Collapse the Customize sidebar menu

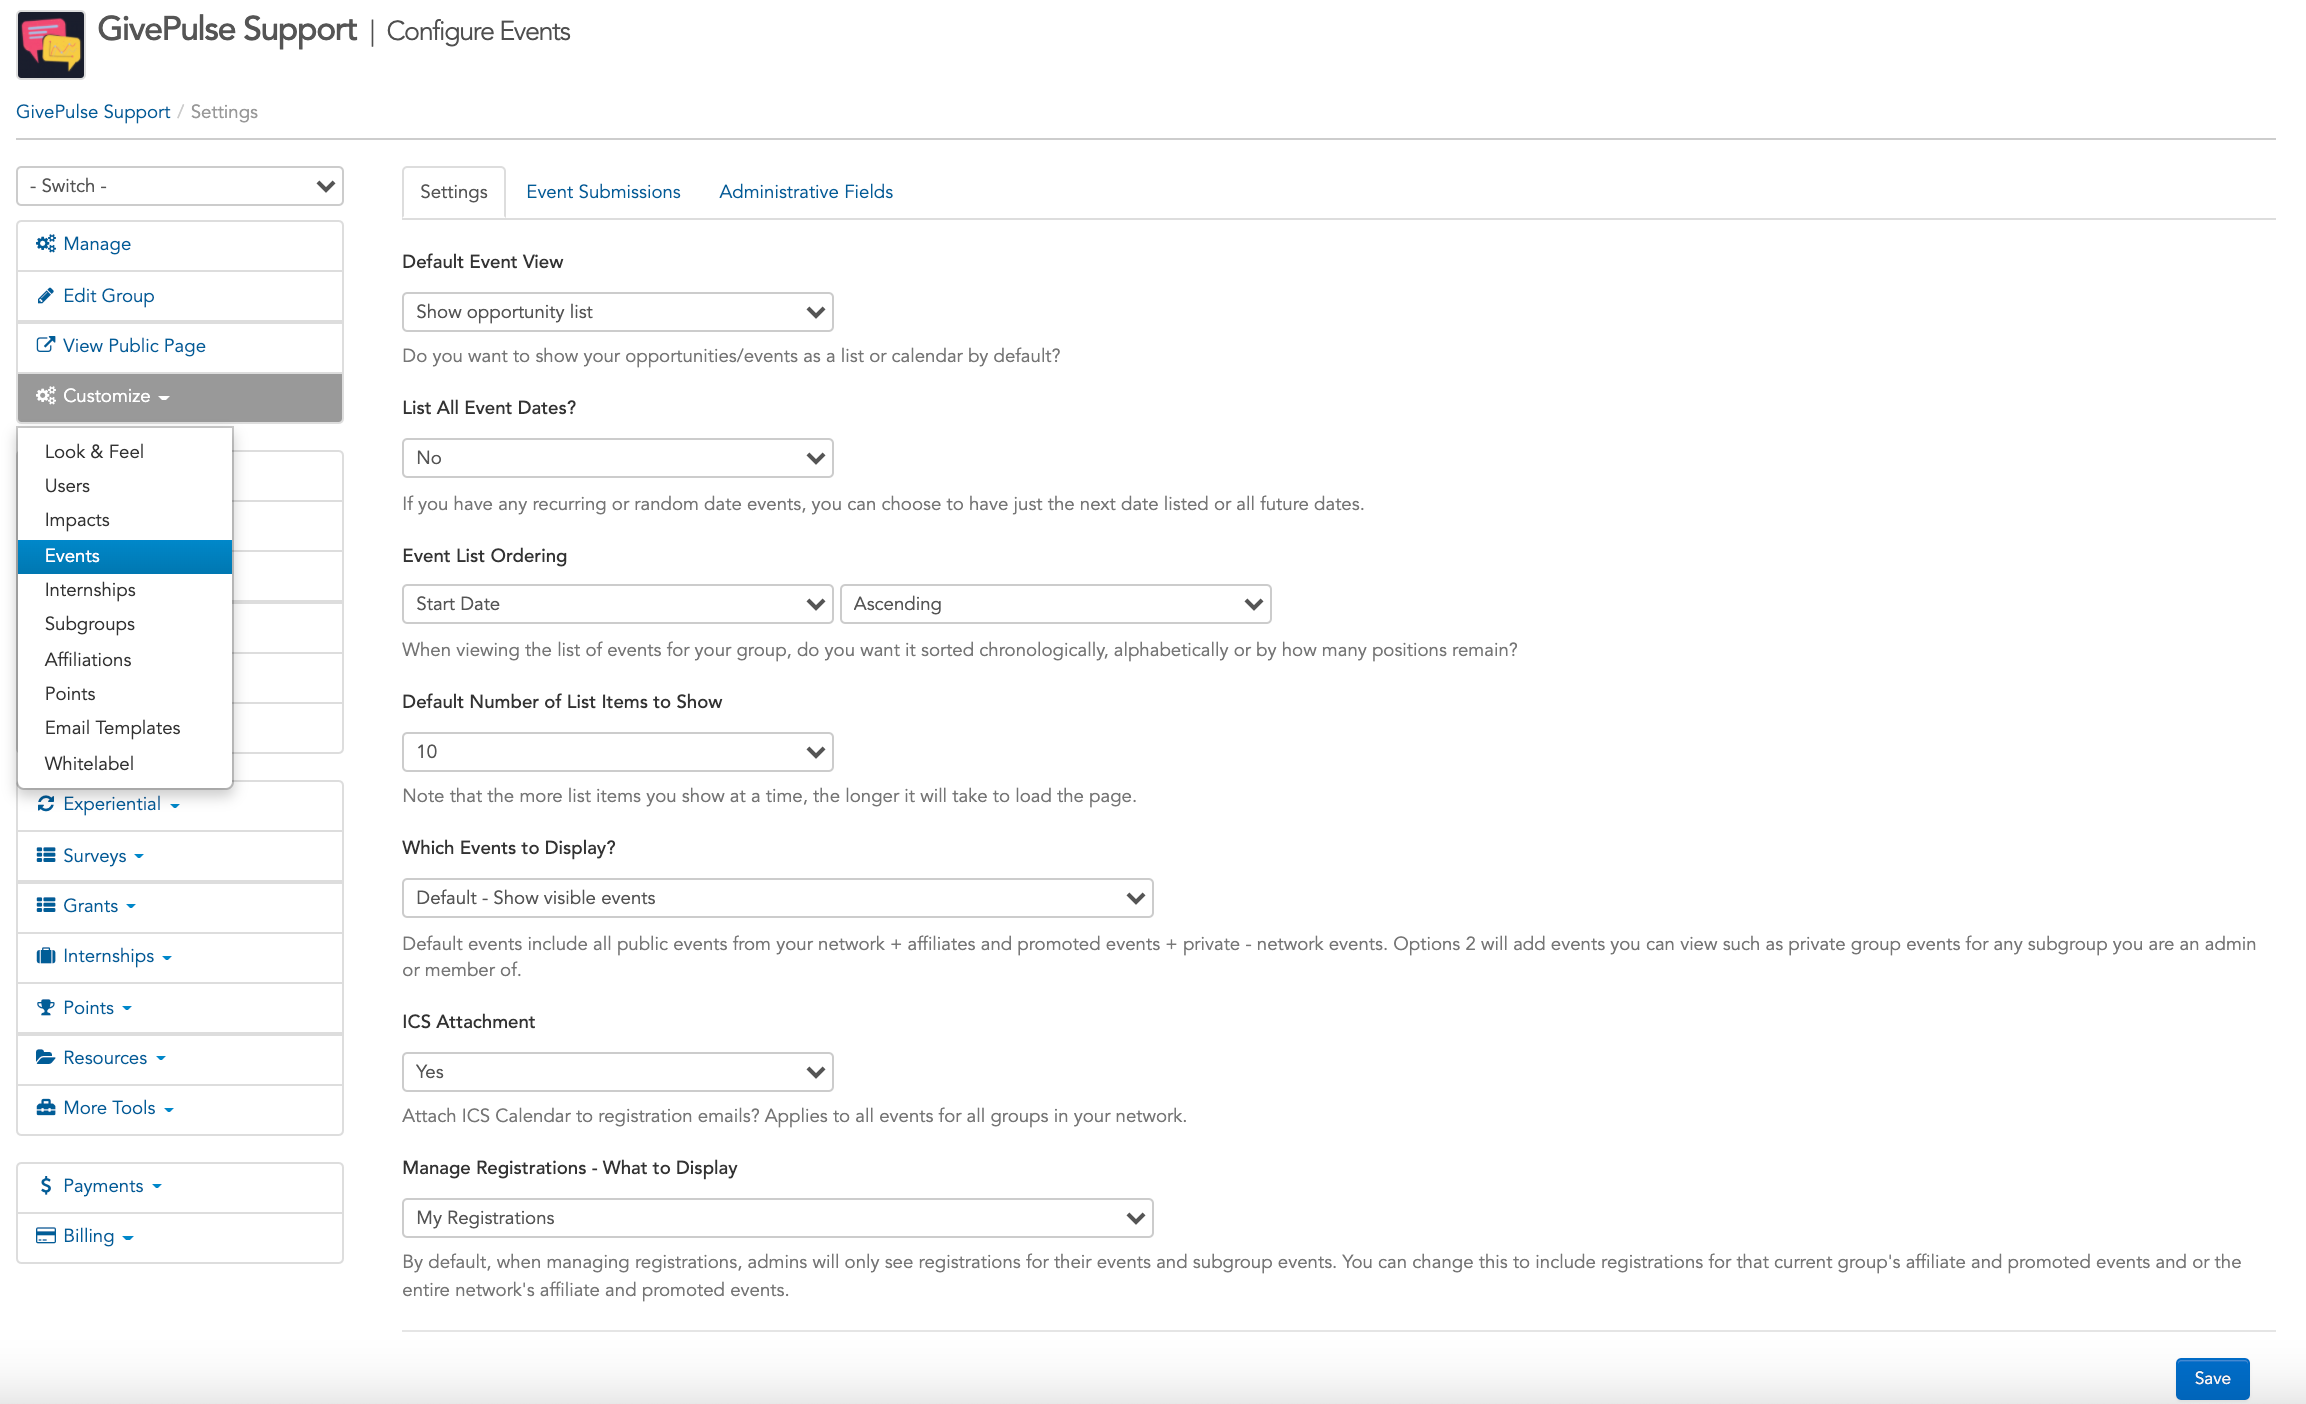coord(180,397)
